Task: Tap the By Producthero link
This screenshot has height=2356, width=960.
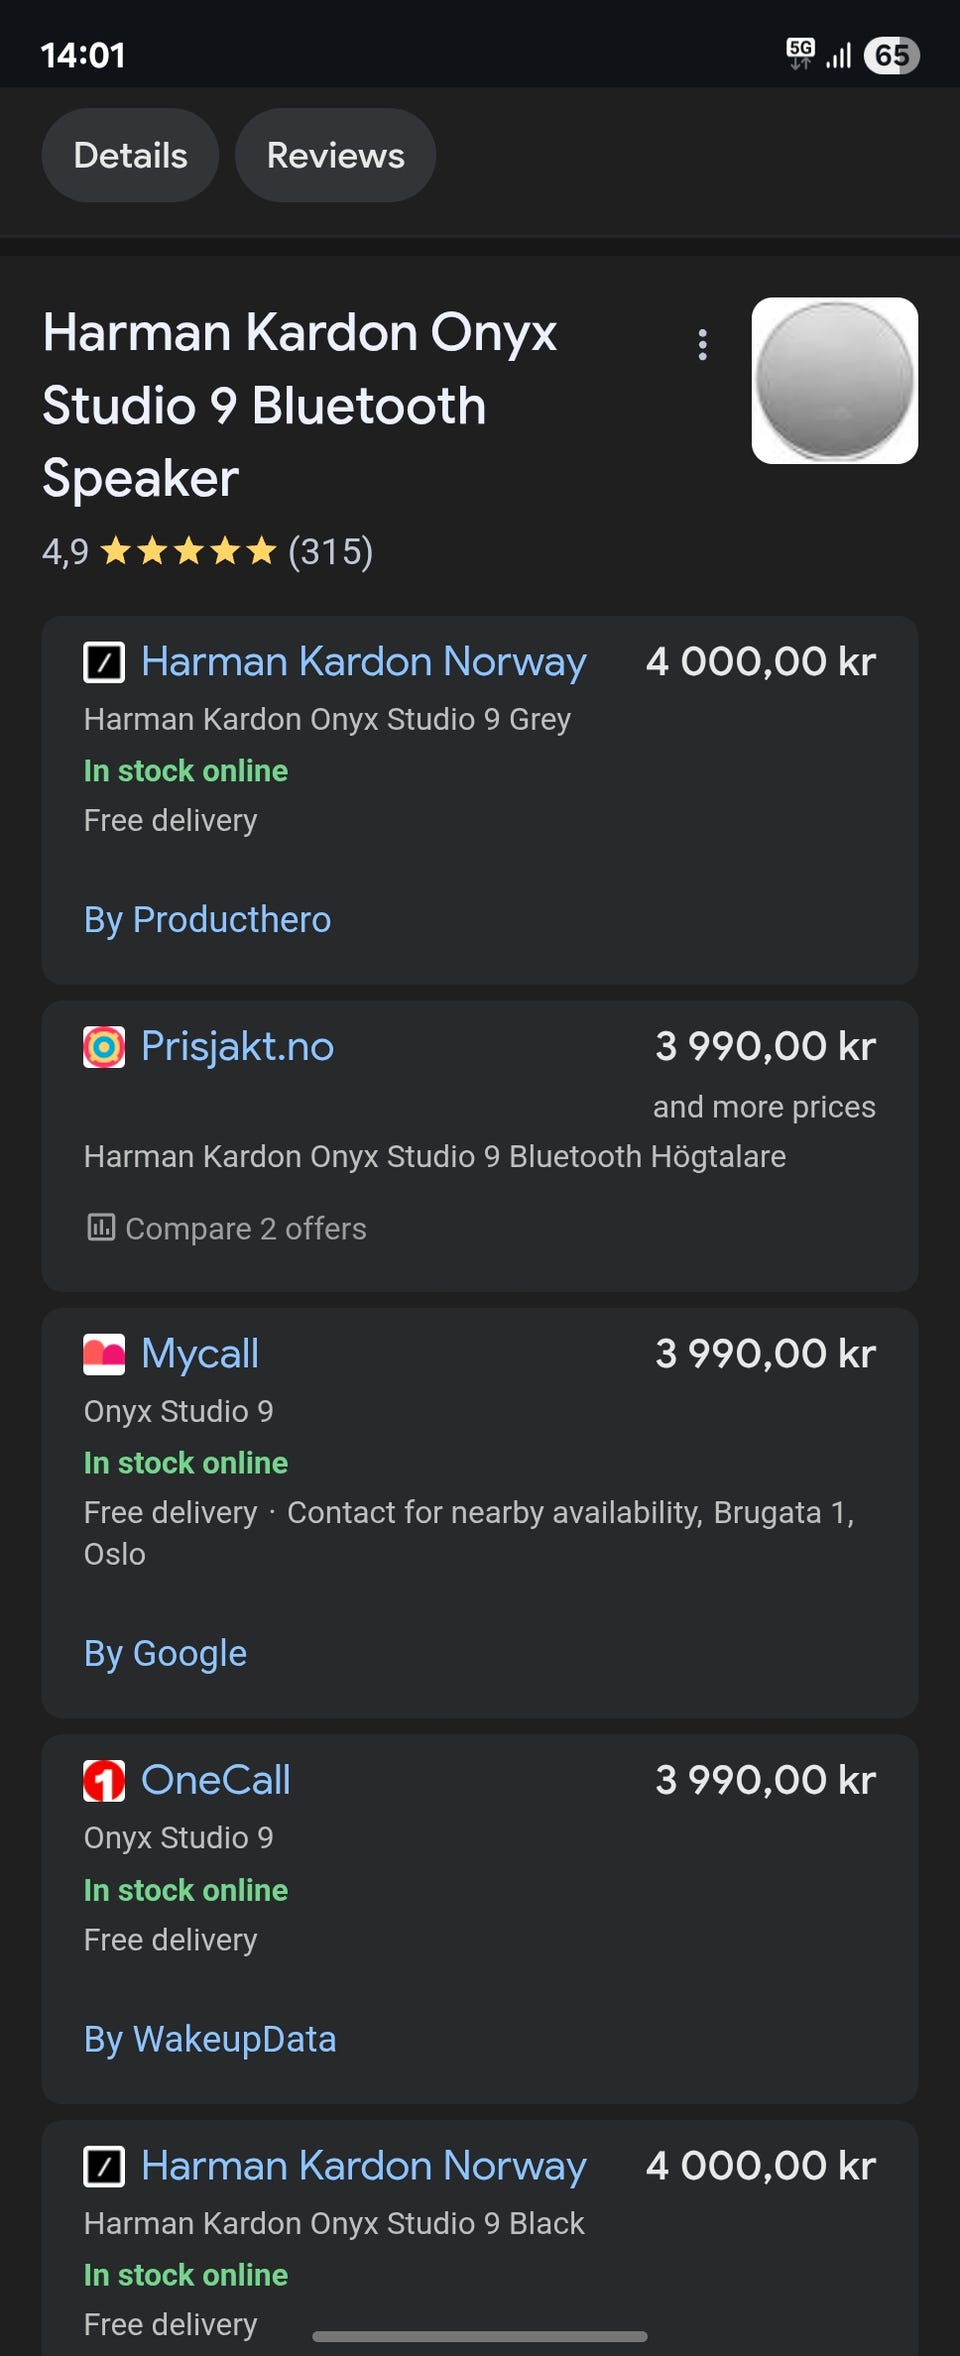Action: (207, 920)
